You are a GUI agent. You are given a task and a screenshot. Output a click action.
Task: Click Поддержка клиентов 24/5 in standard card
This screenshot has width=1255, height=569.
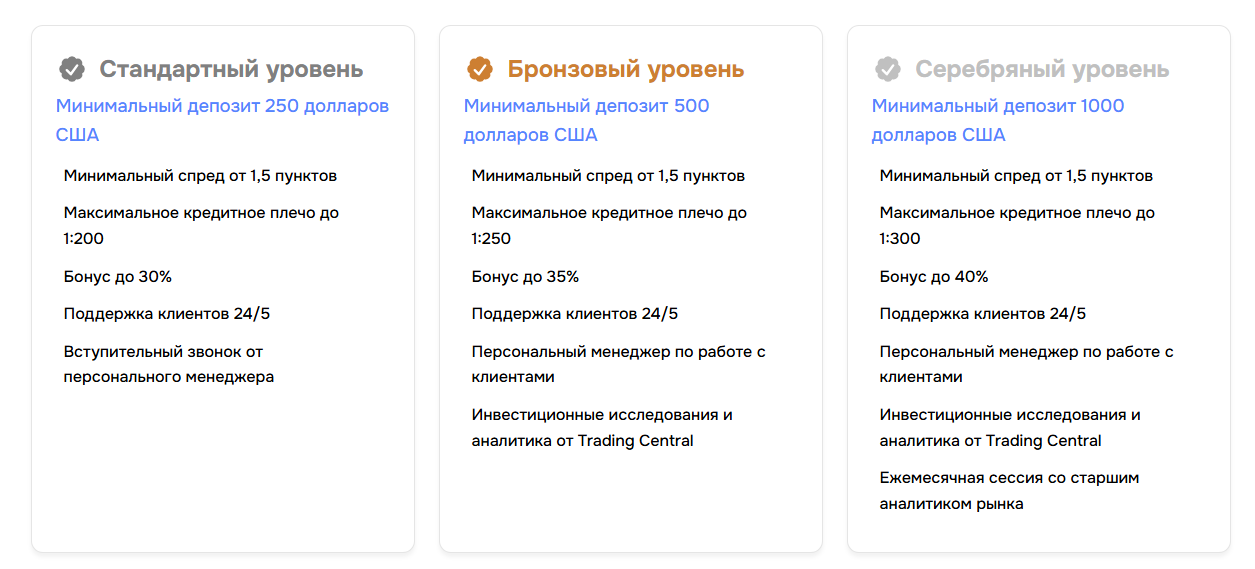coord(166,314)
